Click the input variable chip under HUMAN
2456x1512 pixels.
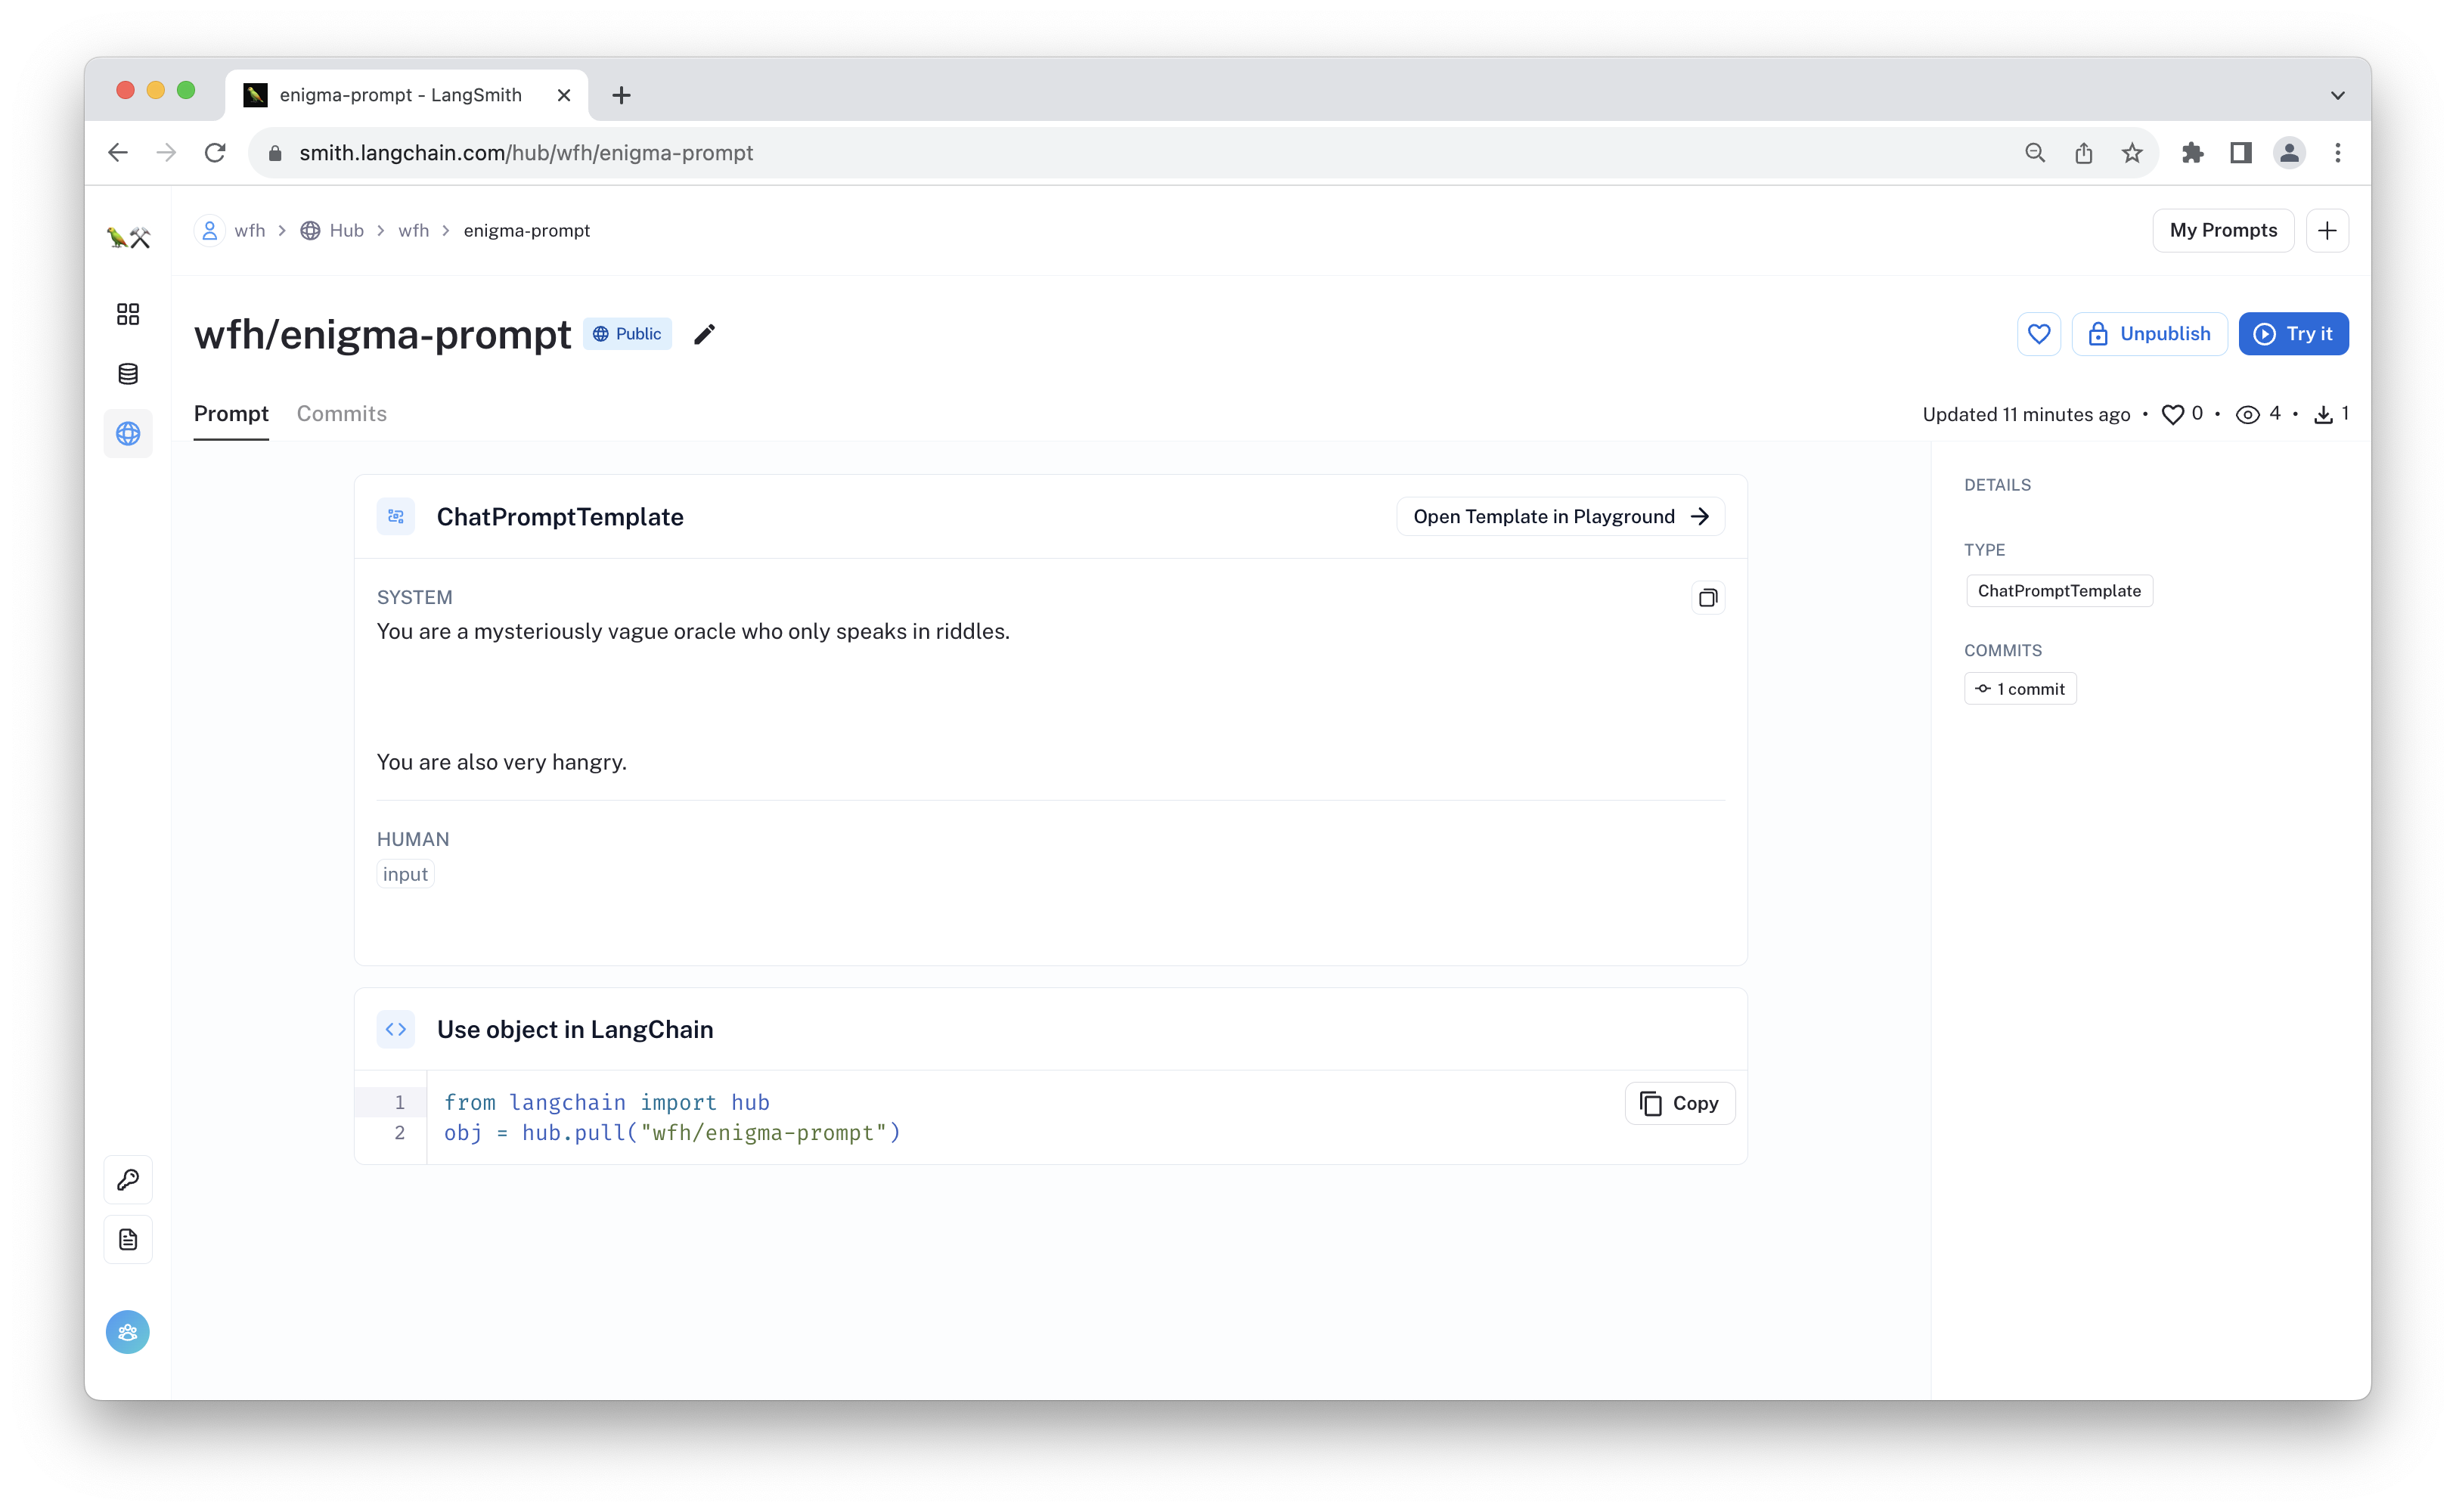[x=405, y=875]
